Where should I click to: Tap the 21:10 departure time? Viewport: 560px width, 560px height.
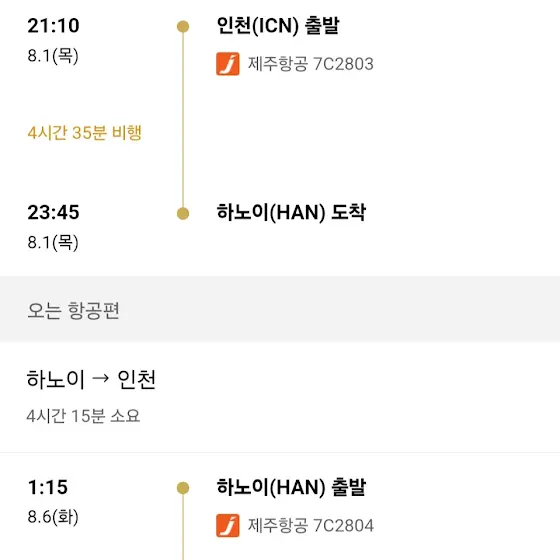pos(53,26)
